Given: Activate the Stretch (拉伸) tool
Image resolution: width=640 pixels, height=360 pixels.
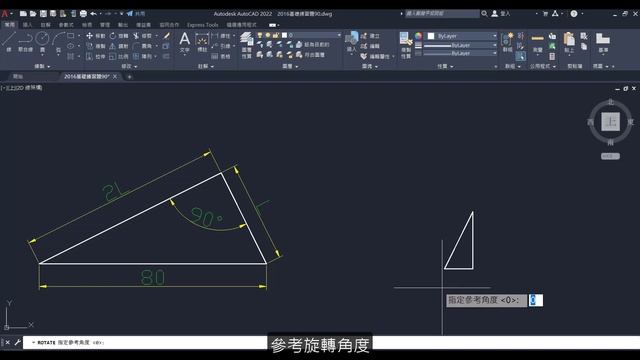Looking at the screenshot, I should [x=96, y=56].
